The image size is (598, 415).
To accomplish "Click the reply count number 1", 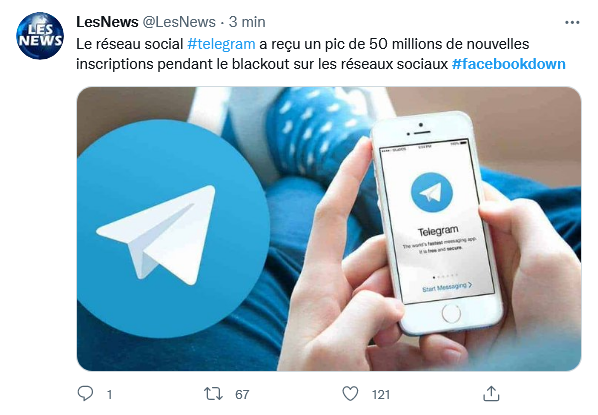I will (109, 394).
